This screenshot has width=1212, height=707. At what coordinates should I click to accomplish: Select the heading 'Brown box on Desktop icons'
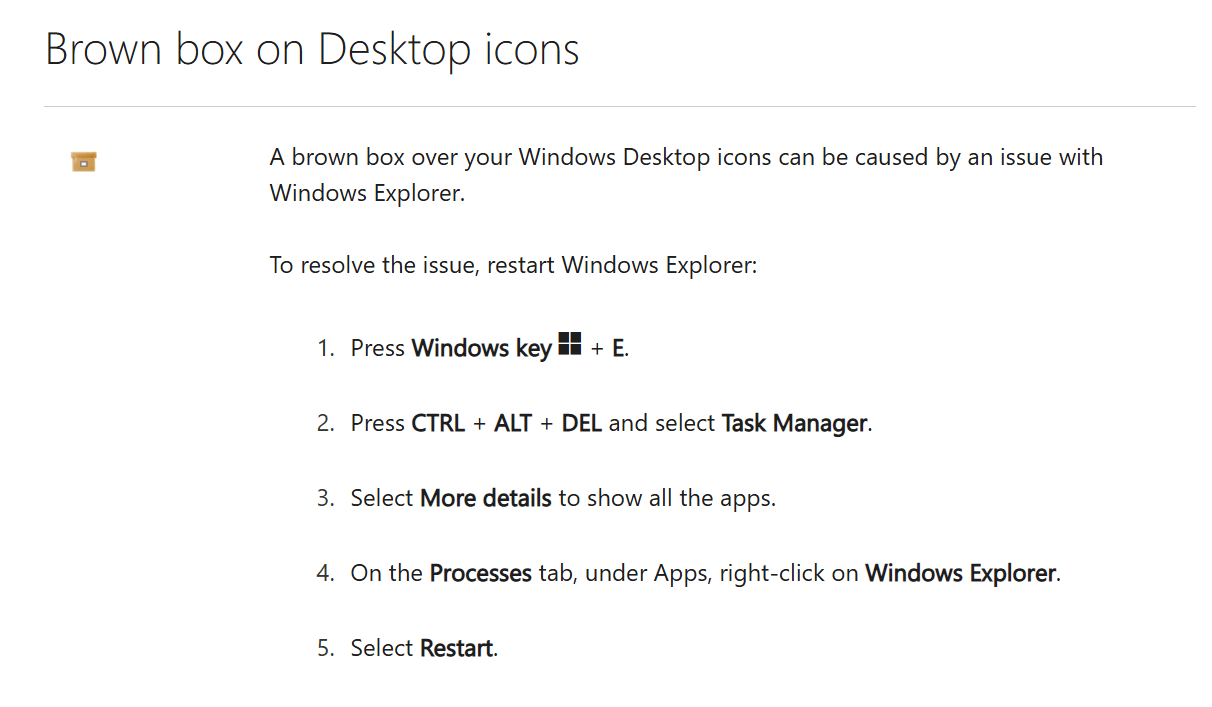pyautogui.click(x=312, y=50)
